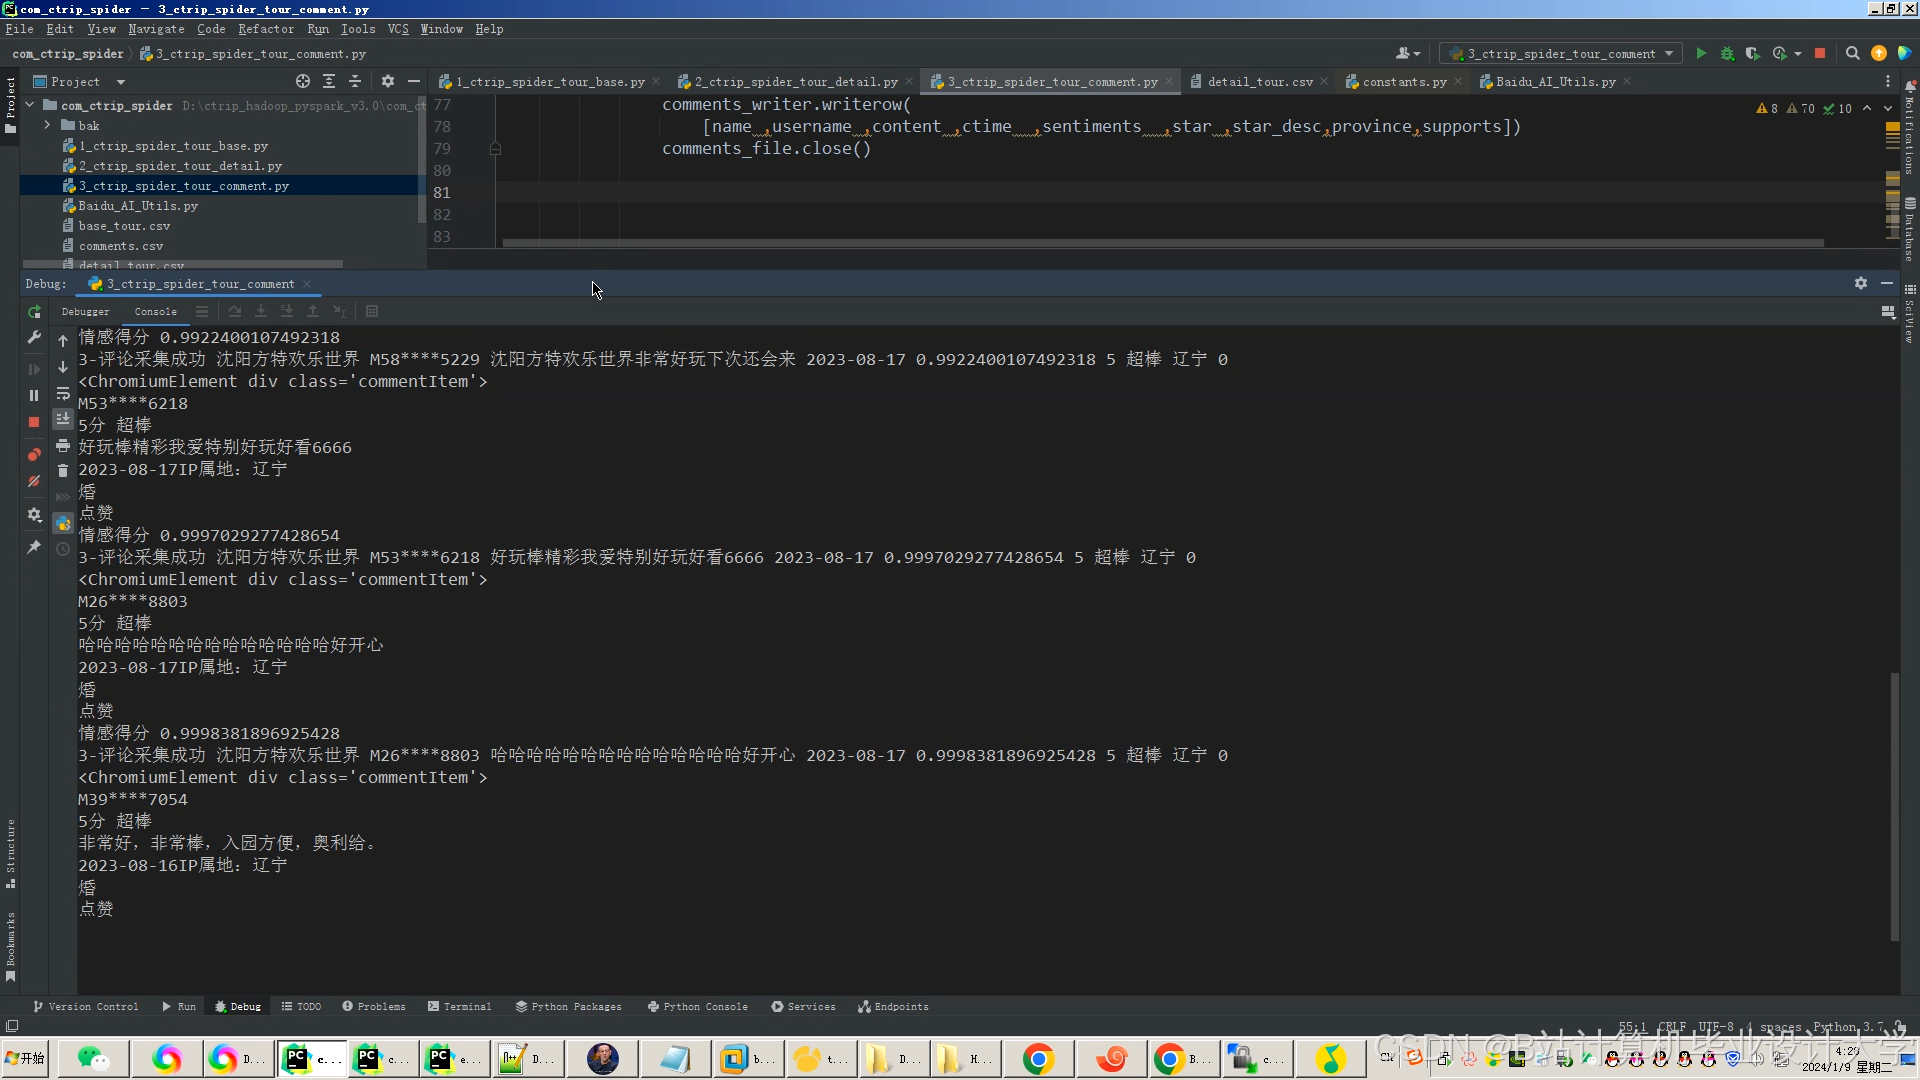This screenshot has height=1080, width=1920.
Task: Clear console output with the trash icon
Action: 63,471
